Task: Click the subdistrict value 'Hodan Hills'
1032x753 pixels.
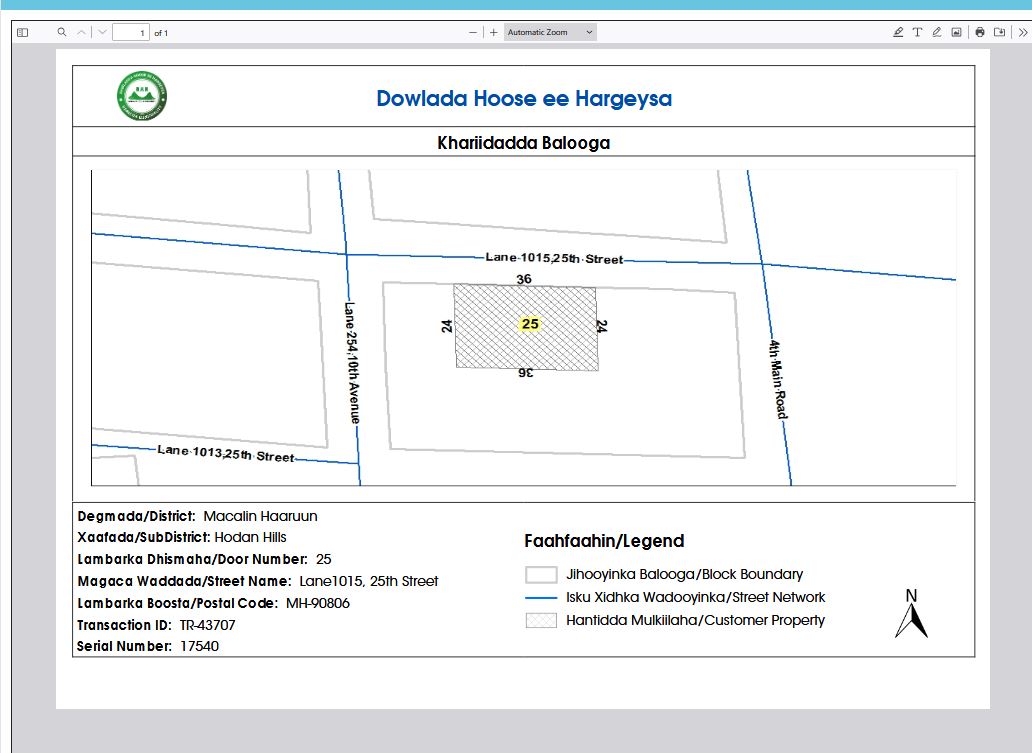Action: tap(251, 538)
